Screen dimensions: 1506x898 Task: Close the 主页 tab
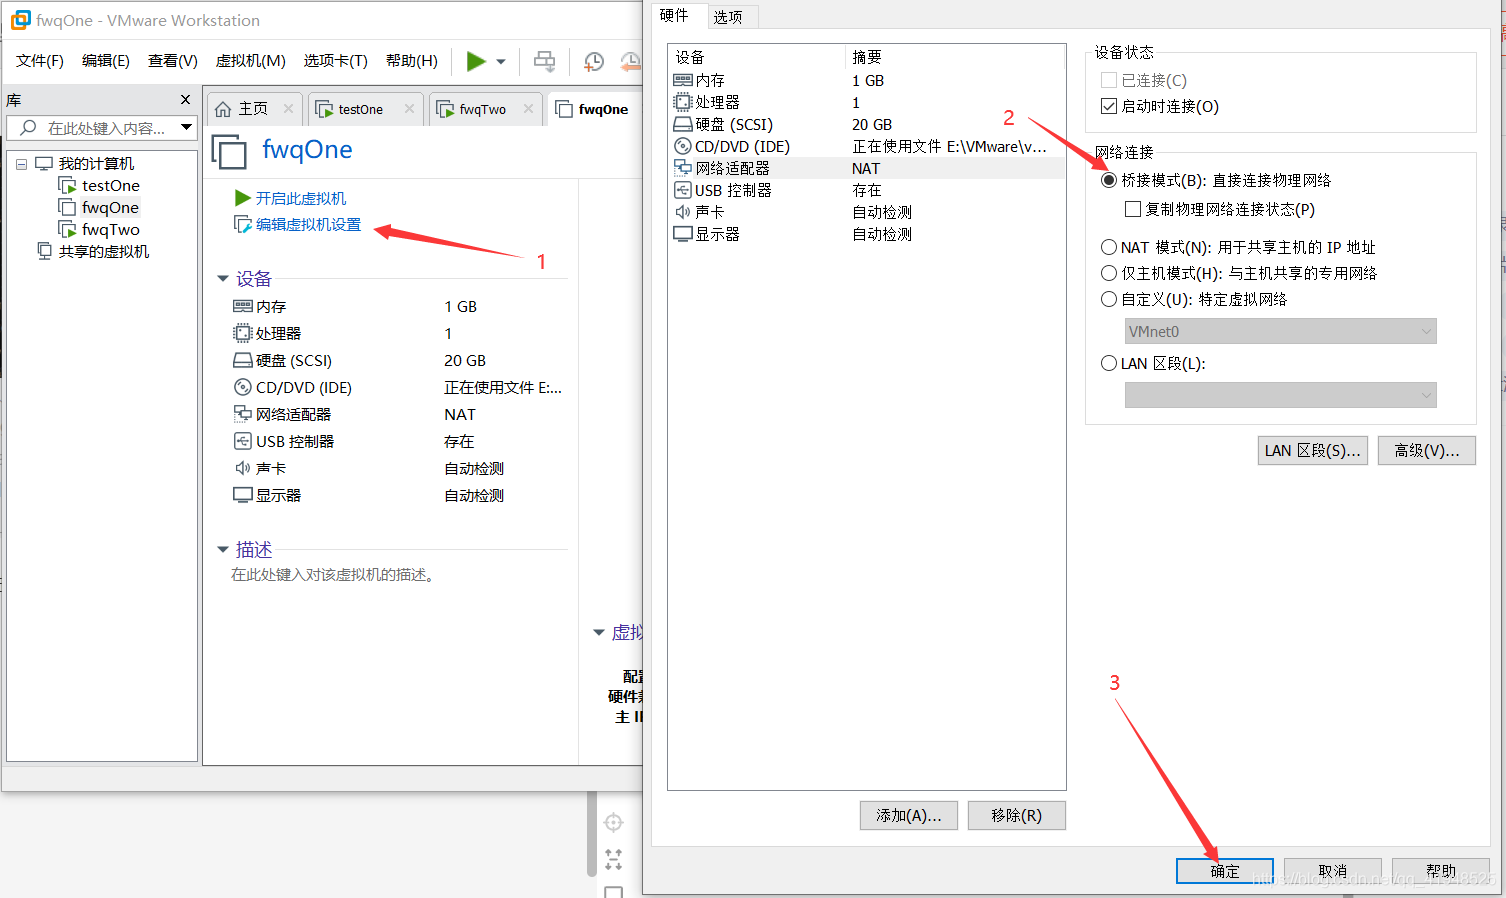coord(288,109)
